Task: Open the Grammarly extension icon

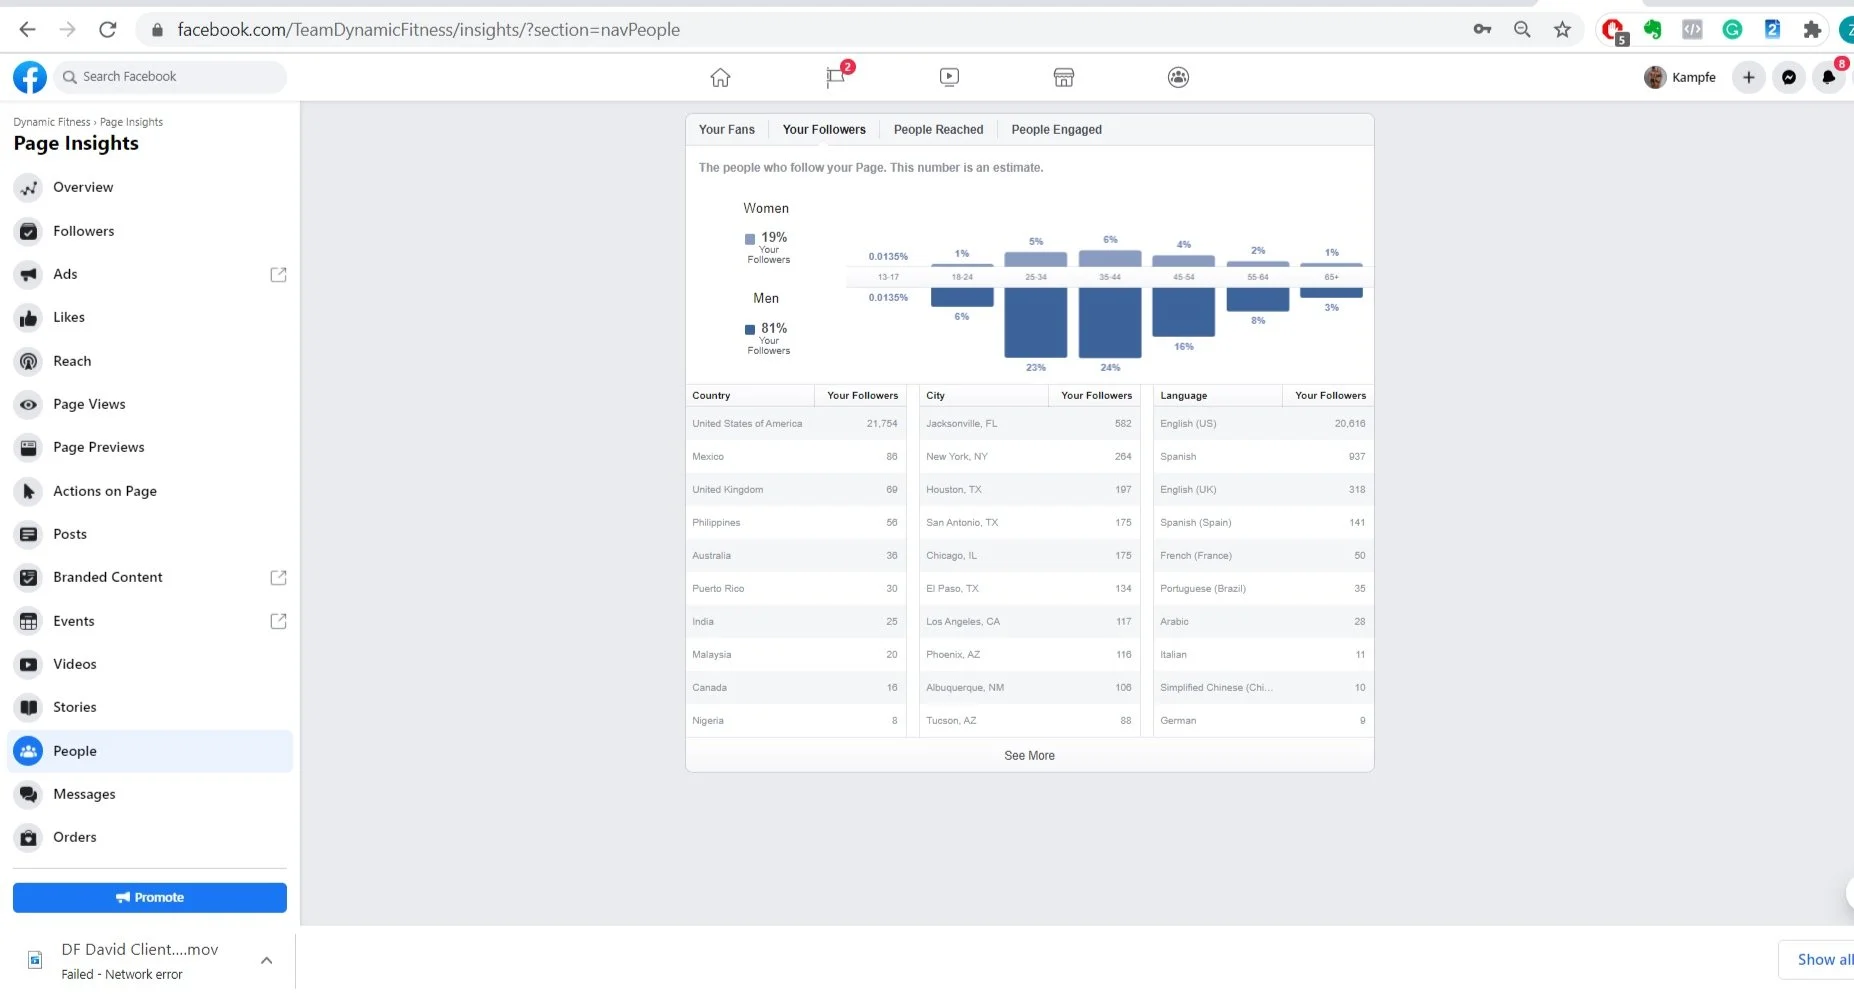Action: (1732, 30)
